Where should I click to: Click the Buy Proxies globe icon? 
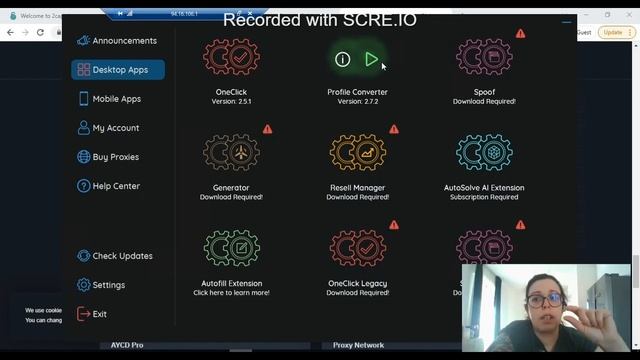(83, 157)
